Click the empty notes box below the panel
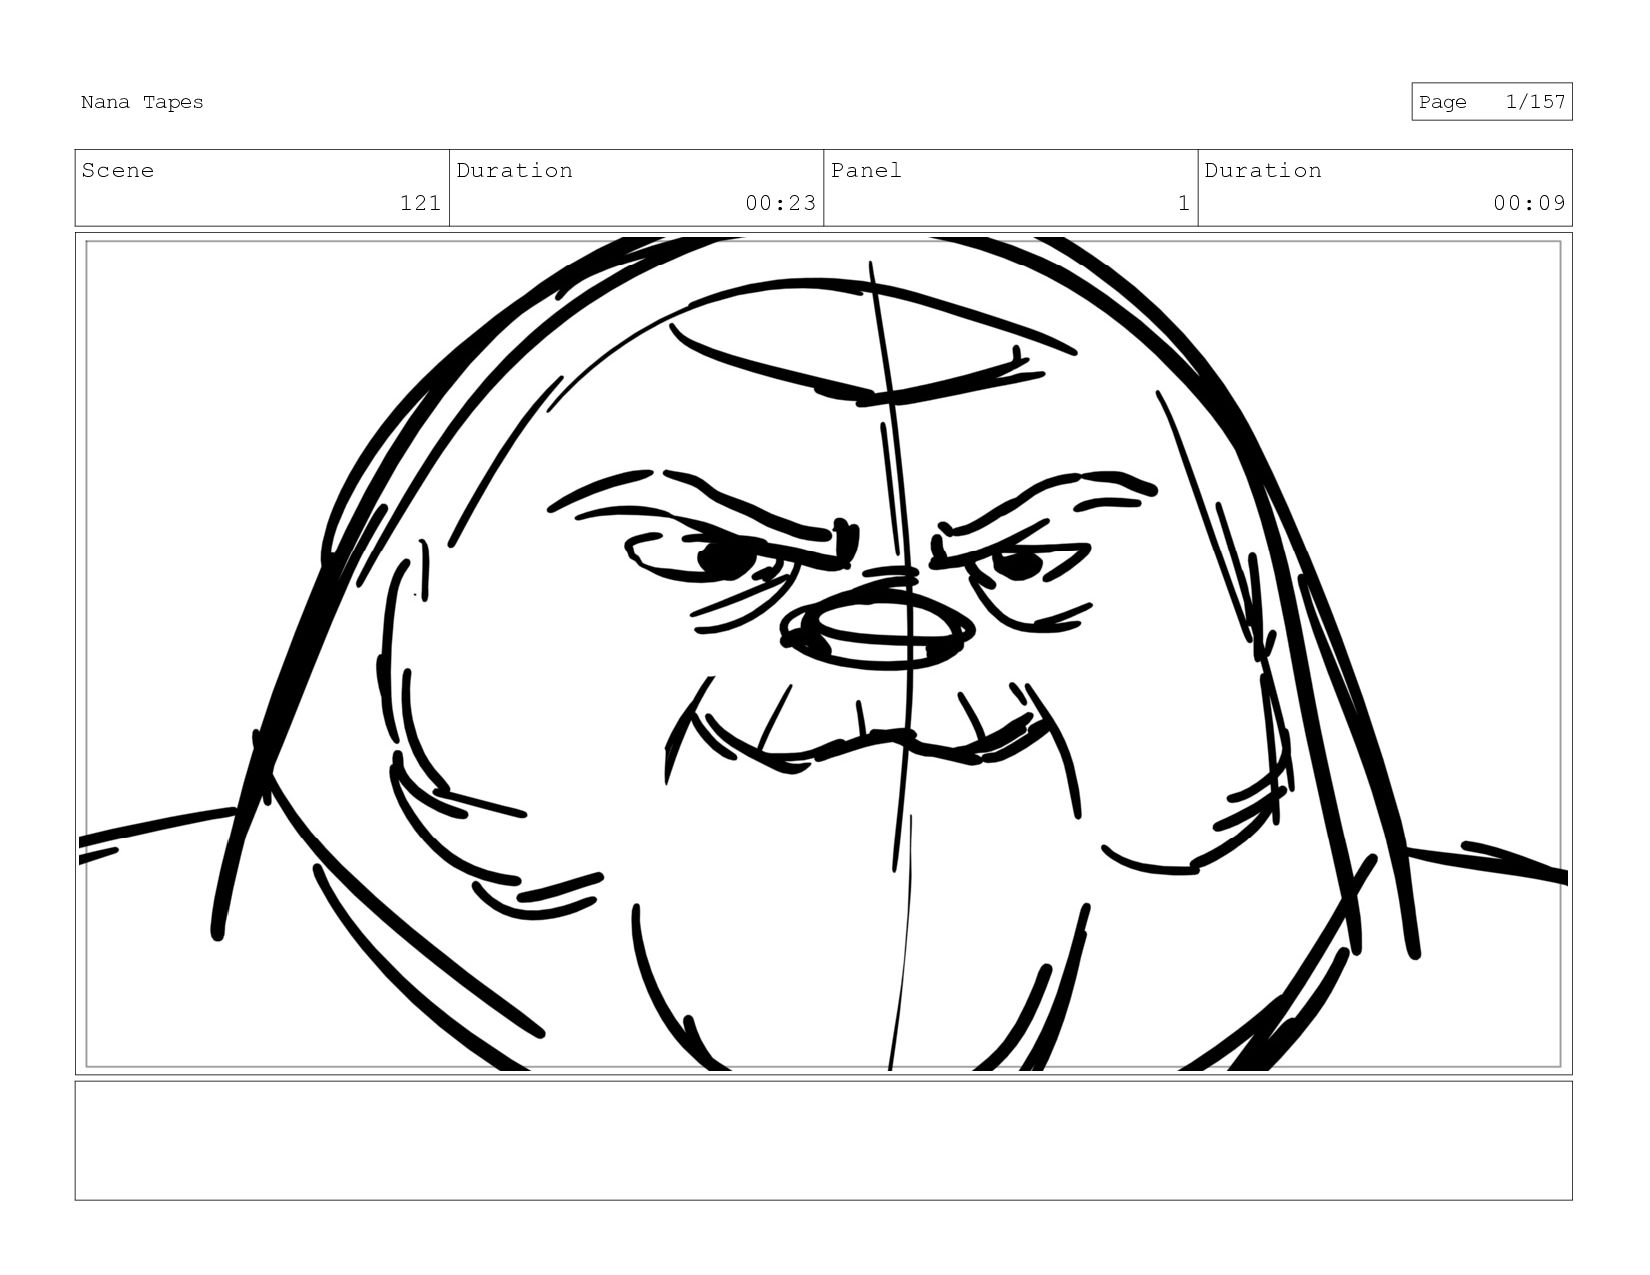 tap(823, 1140)
